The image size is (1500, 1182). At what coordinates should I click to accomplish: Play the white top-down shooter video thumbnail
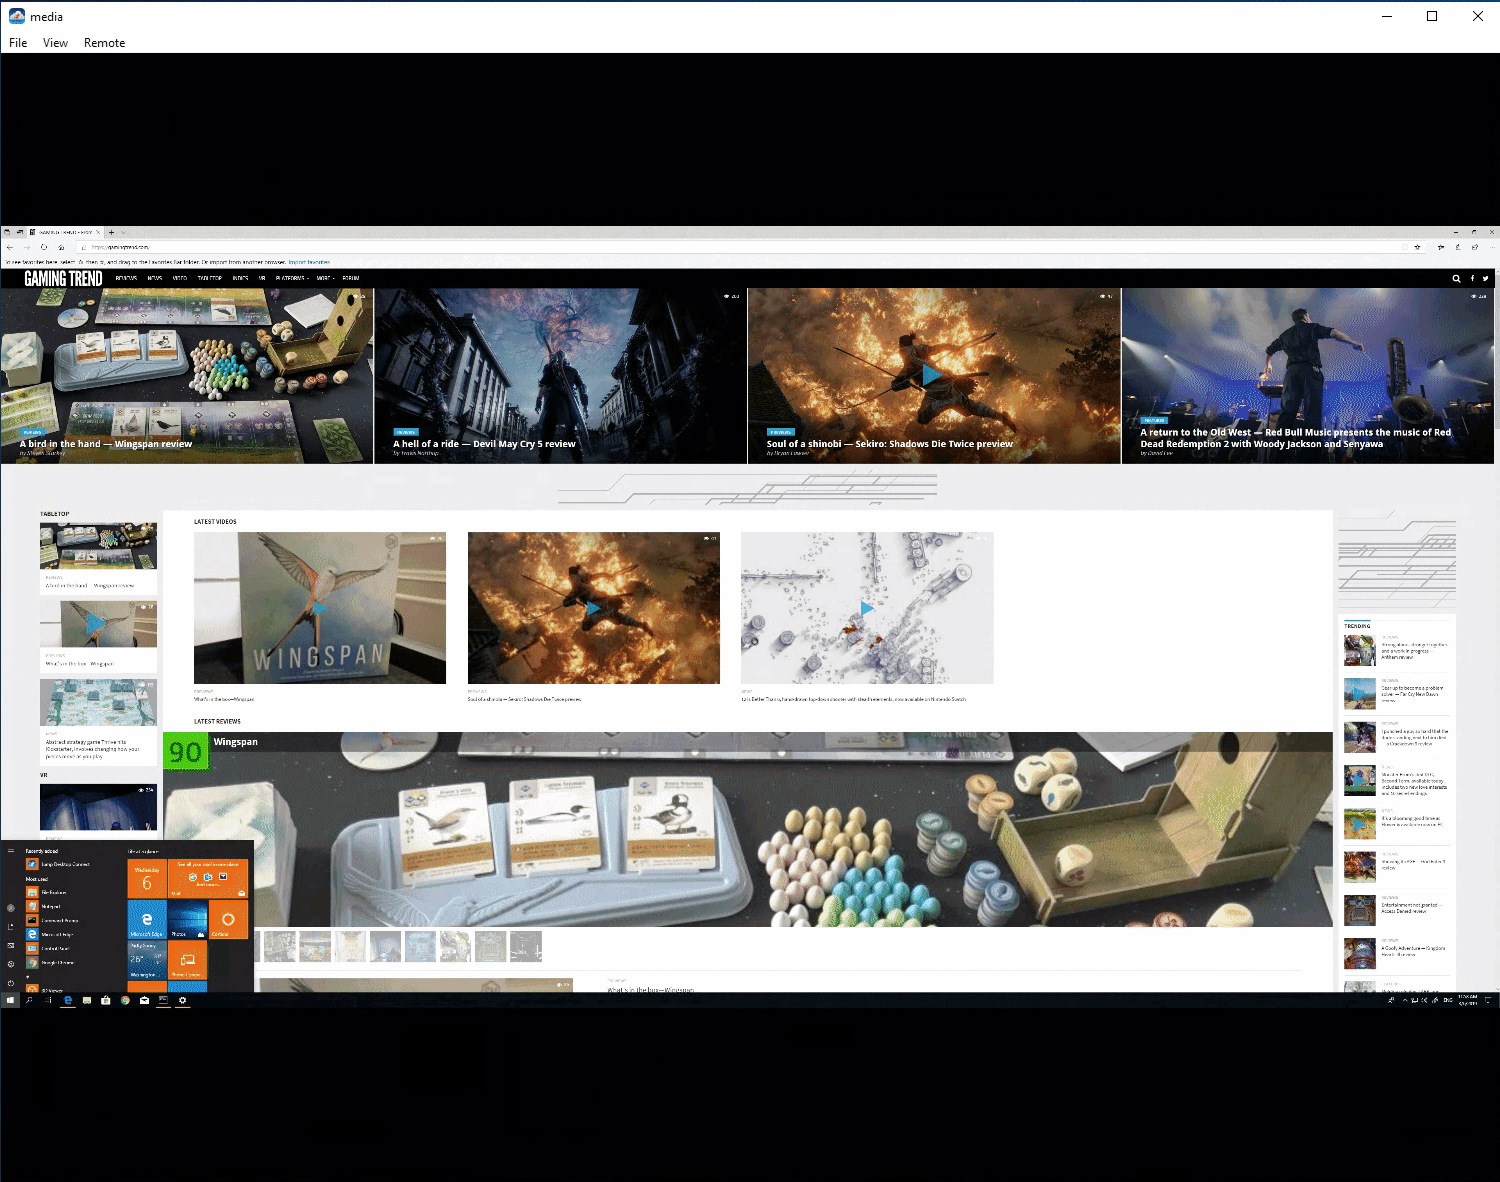click(867, 608)
